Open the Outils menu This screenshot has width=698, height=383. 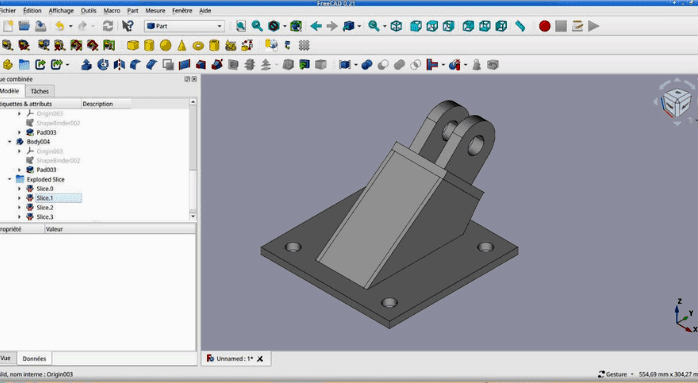click(x=89, y=11)
